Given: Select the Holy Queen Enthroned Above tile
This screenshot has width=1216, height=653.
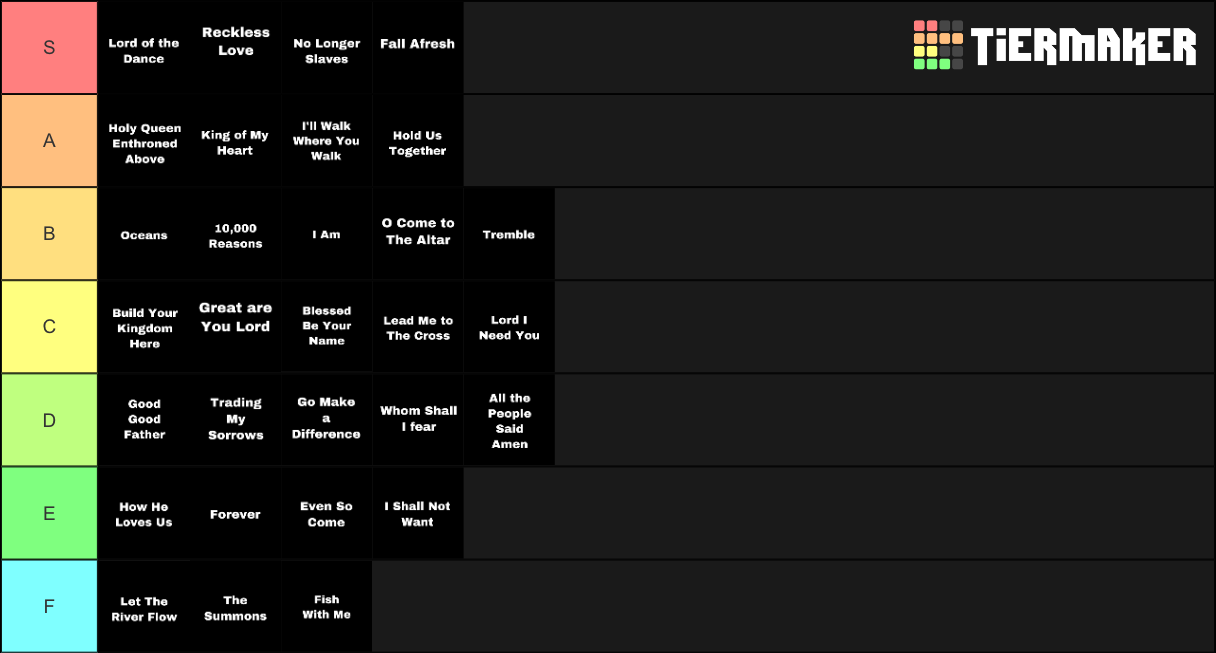Looking at the screenshot, I should click(144, 141).
